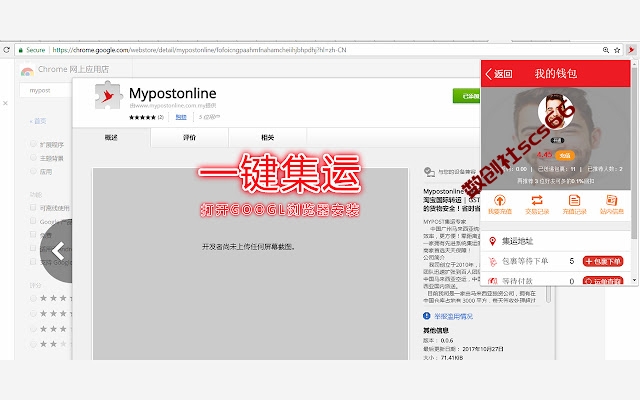Tick the 支持 Google 云端硬盘 checkbox
640x400 pixels.
pos(33,261)
